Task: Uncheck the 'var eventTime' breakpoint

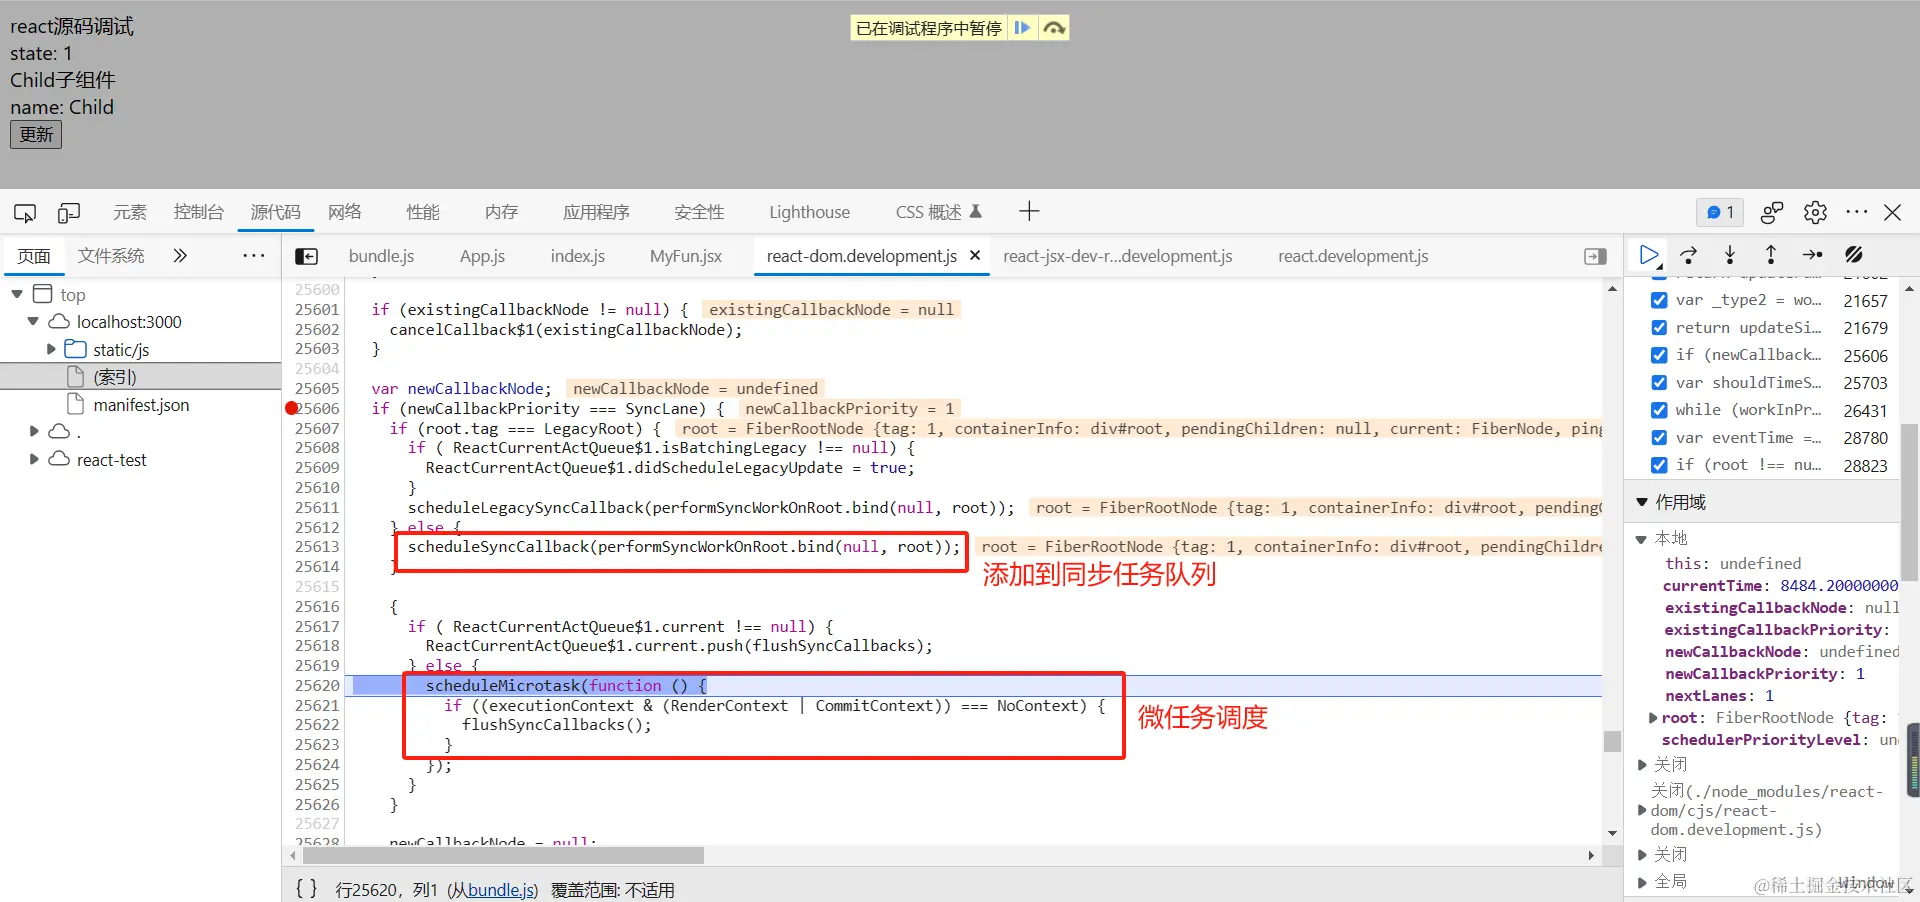Action: click(1659, 437)
